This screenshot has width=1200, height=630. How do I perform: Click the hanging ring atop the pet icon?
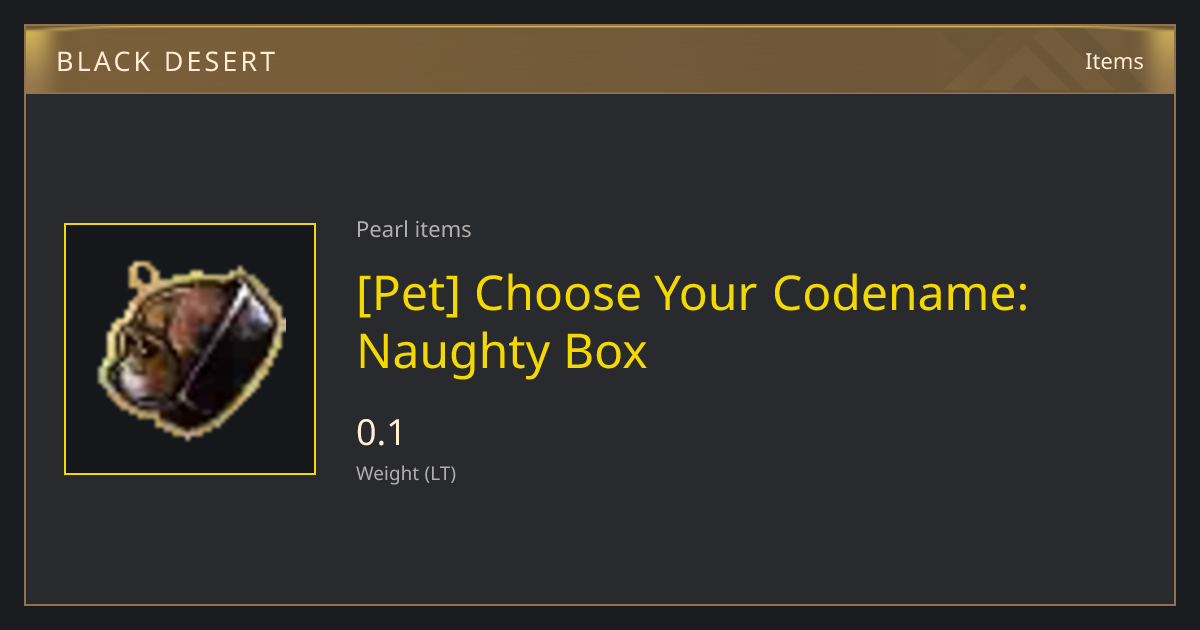pyautogui.click(x=143, y=273)
